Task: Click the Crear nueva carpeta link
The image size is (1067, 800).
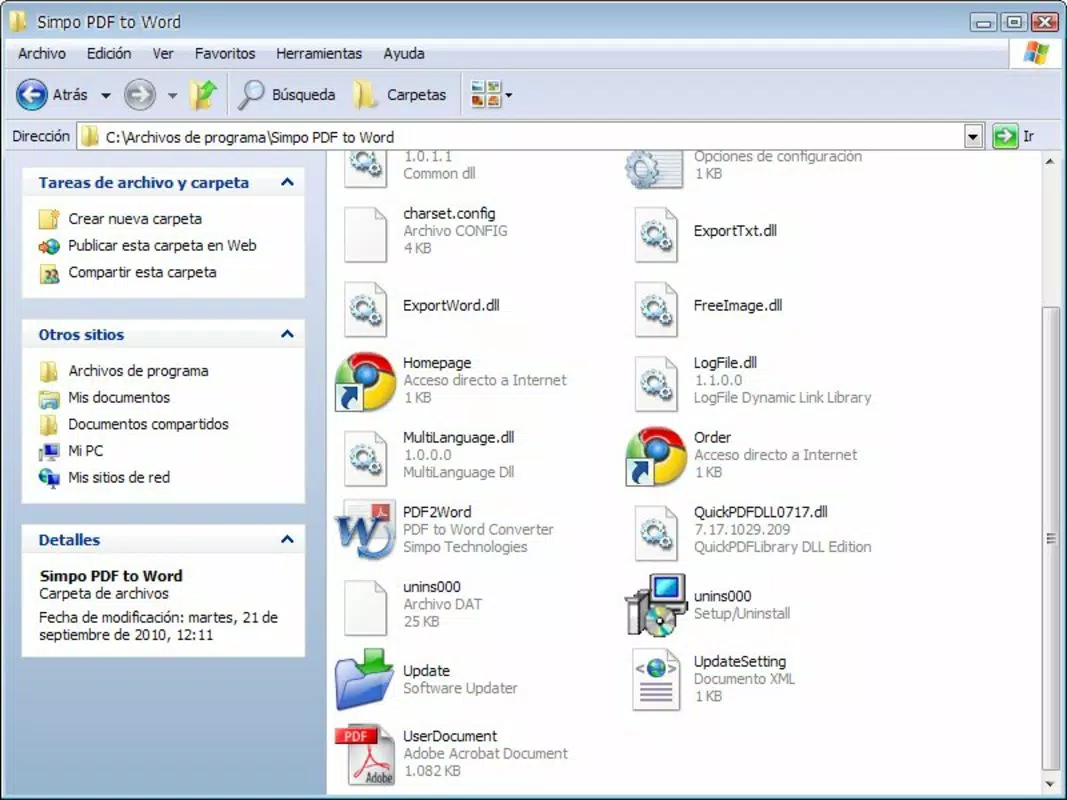Action: 135,219
